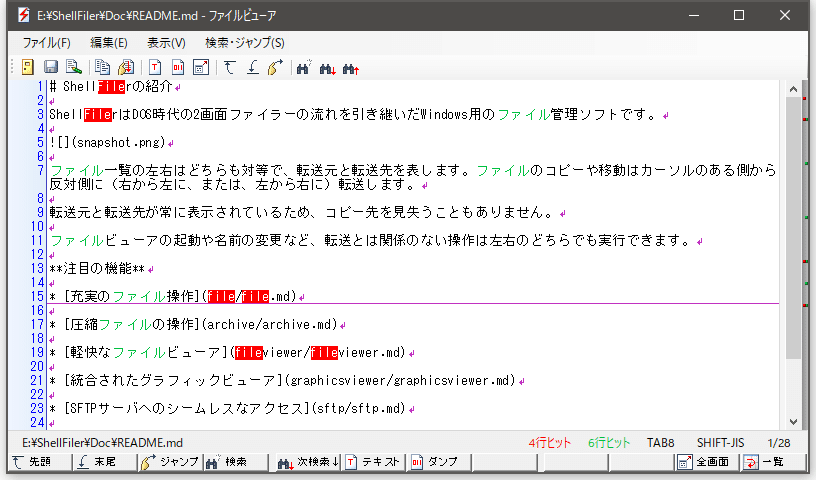The width and height of the screenshot is (816, 480).
Task: Click text '(graphicsviewer/graphicsviewer.md)' on line 21
Action: (x=400, y=381)
